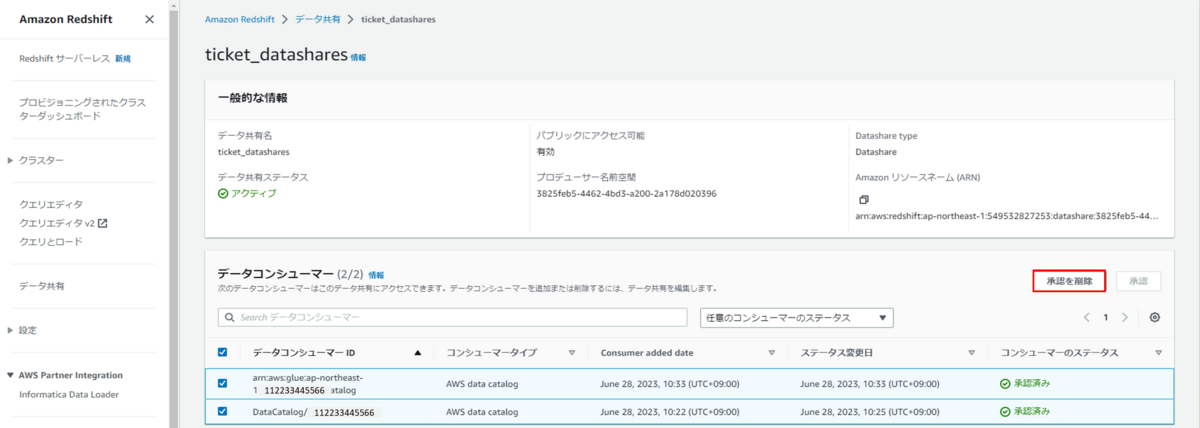Screen dimensions: 1200x428
Task: Click 承認済み status in the DataCatalog/ row
Action: [1031, 411]
